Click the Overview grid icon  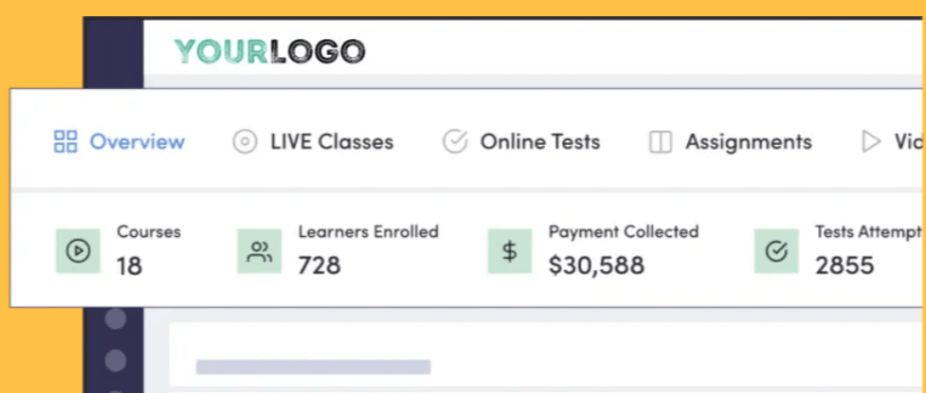(x=66, y=142)
